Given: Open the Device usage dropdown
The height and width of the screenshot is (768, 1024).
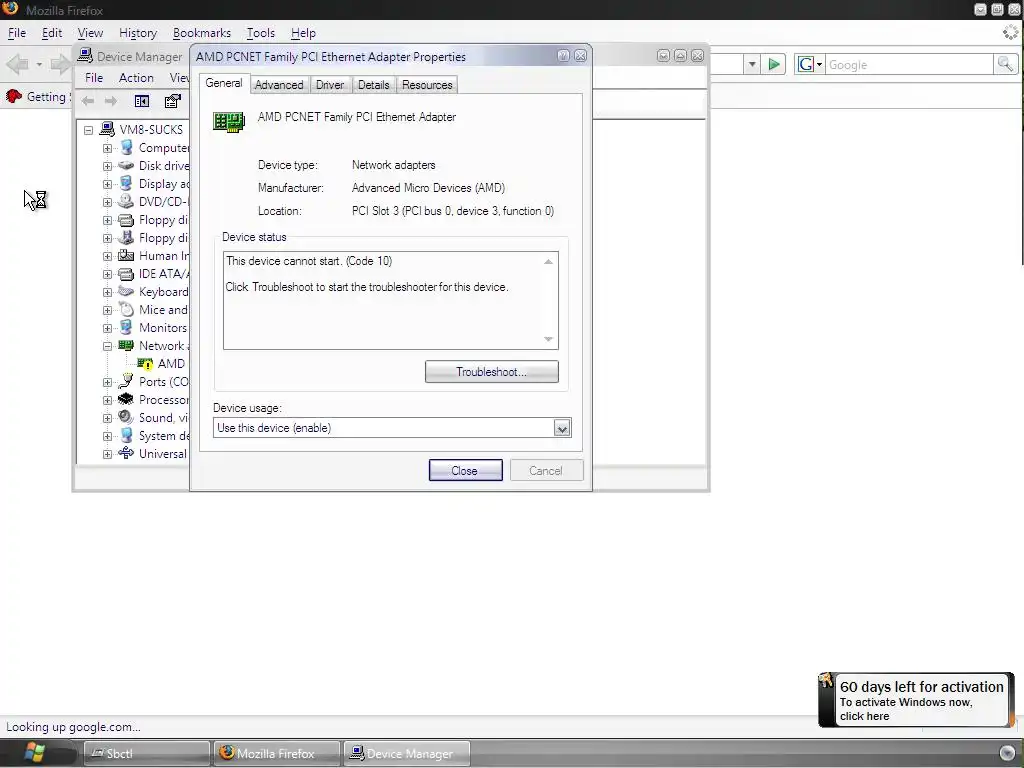Looking at the screenshot, I should [x=562, y=428].
